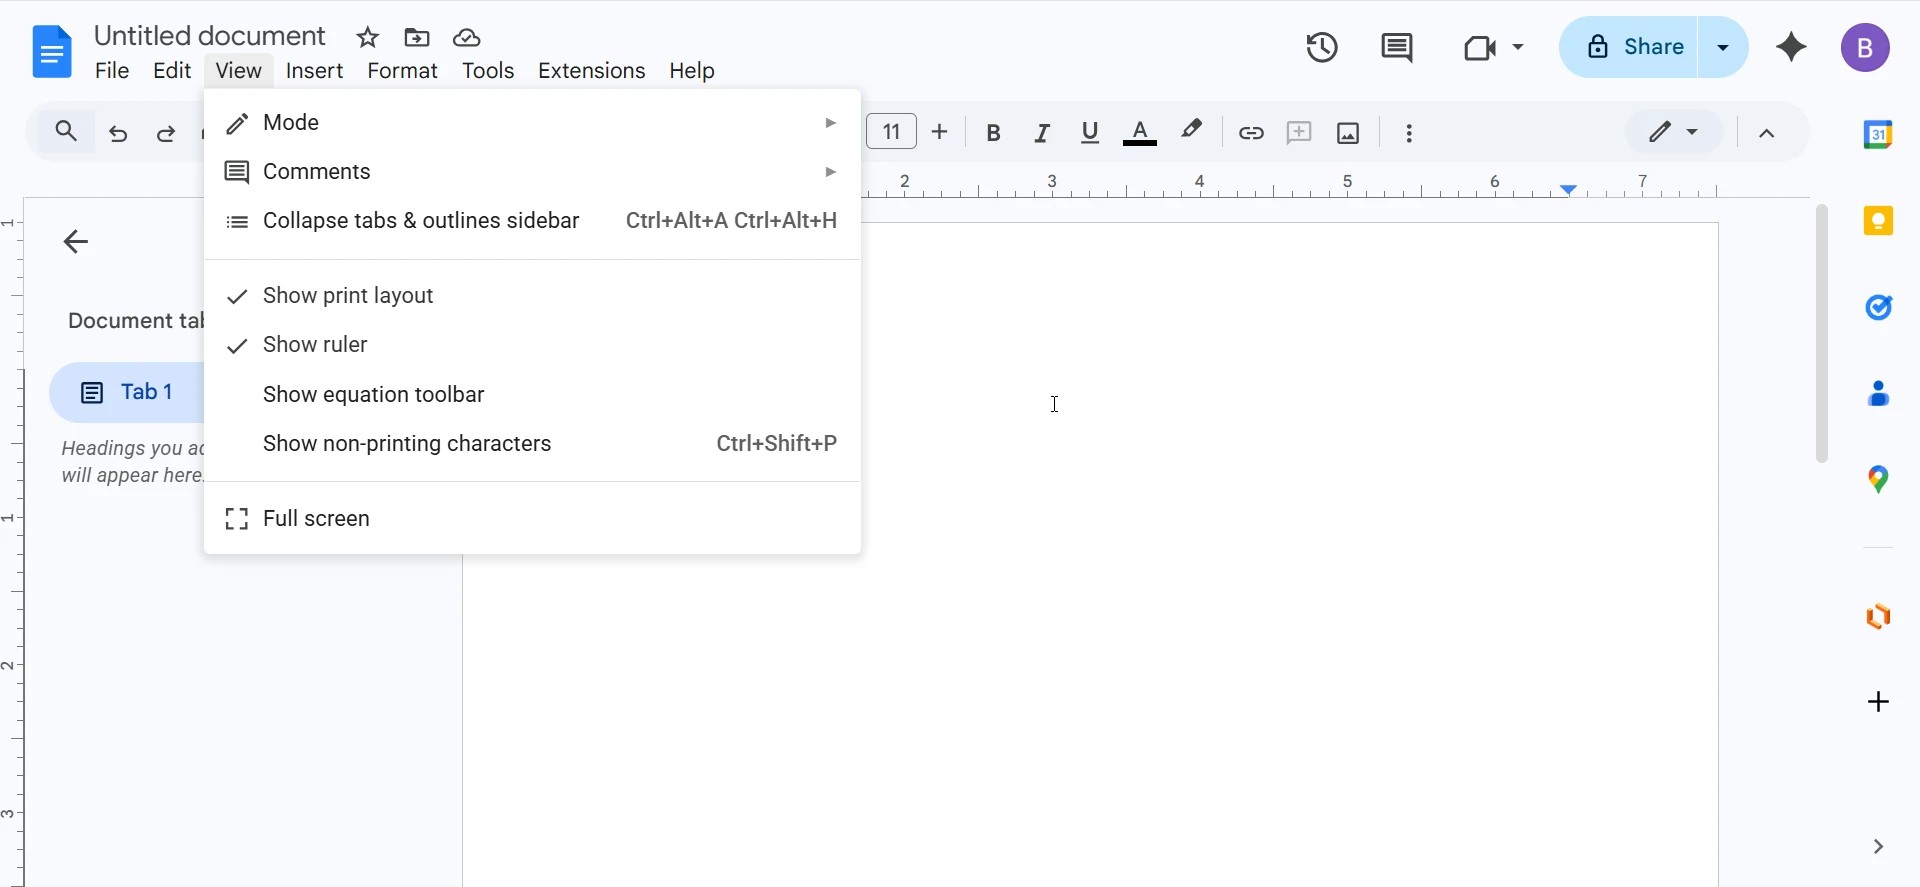
Task: Insert link using the toolbar icon
Action: 1251,133
